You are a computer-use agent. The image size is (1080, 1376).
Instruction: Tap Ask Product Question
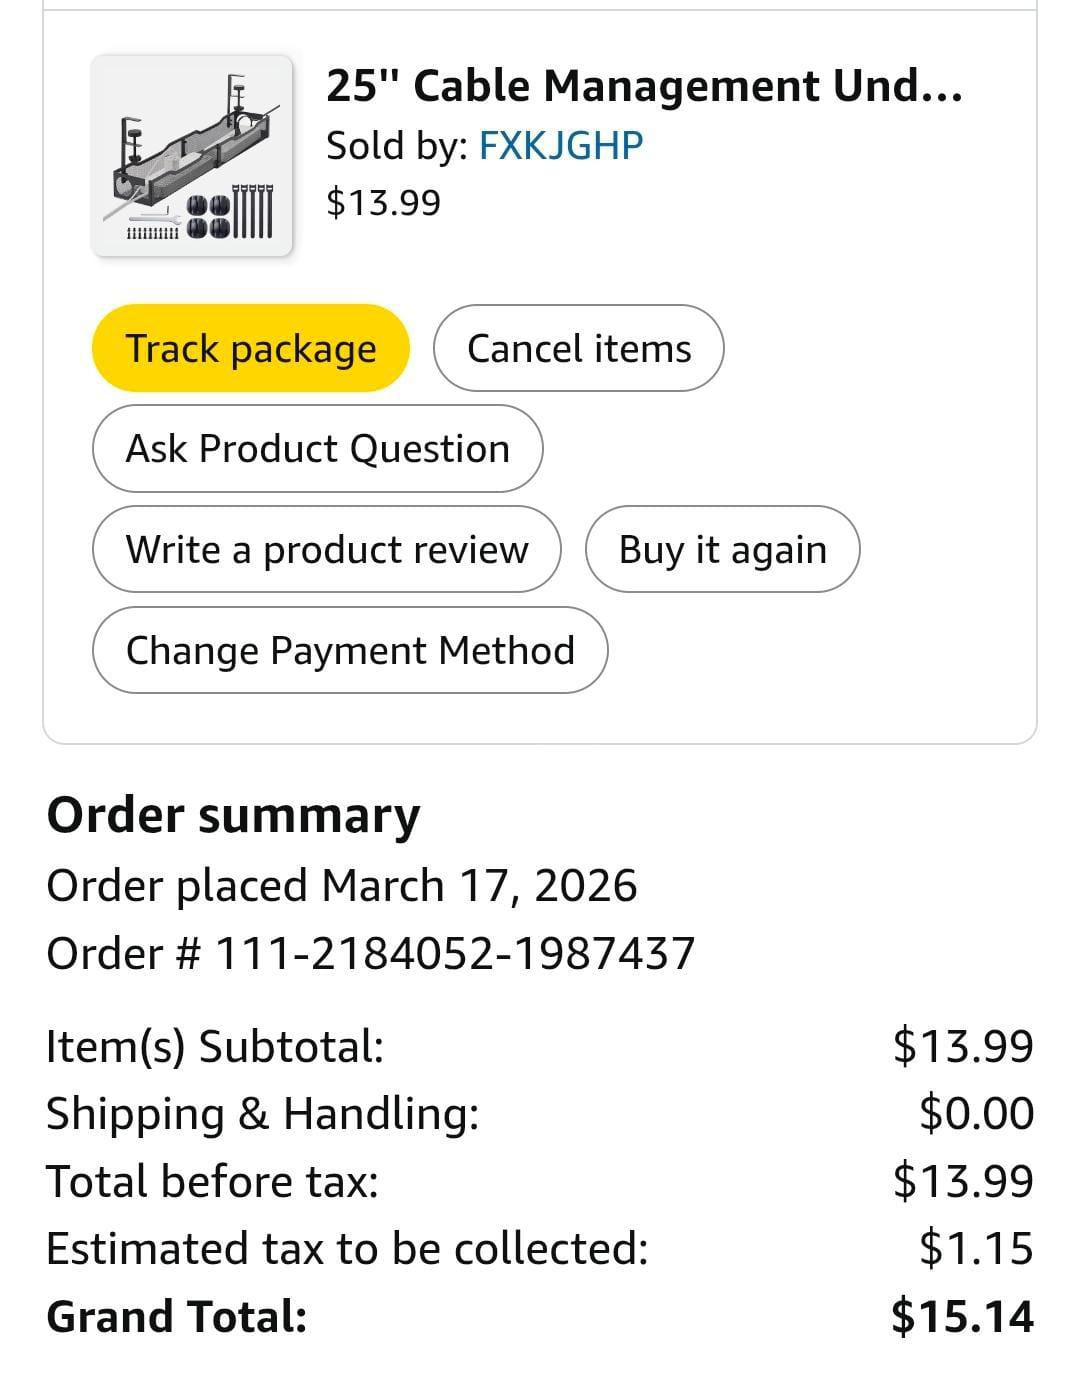click(x=318, y=449)
